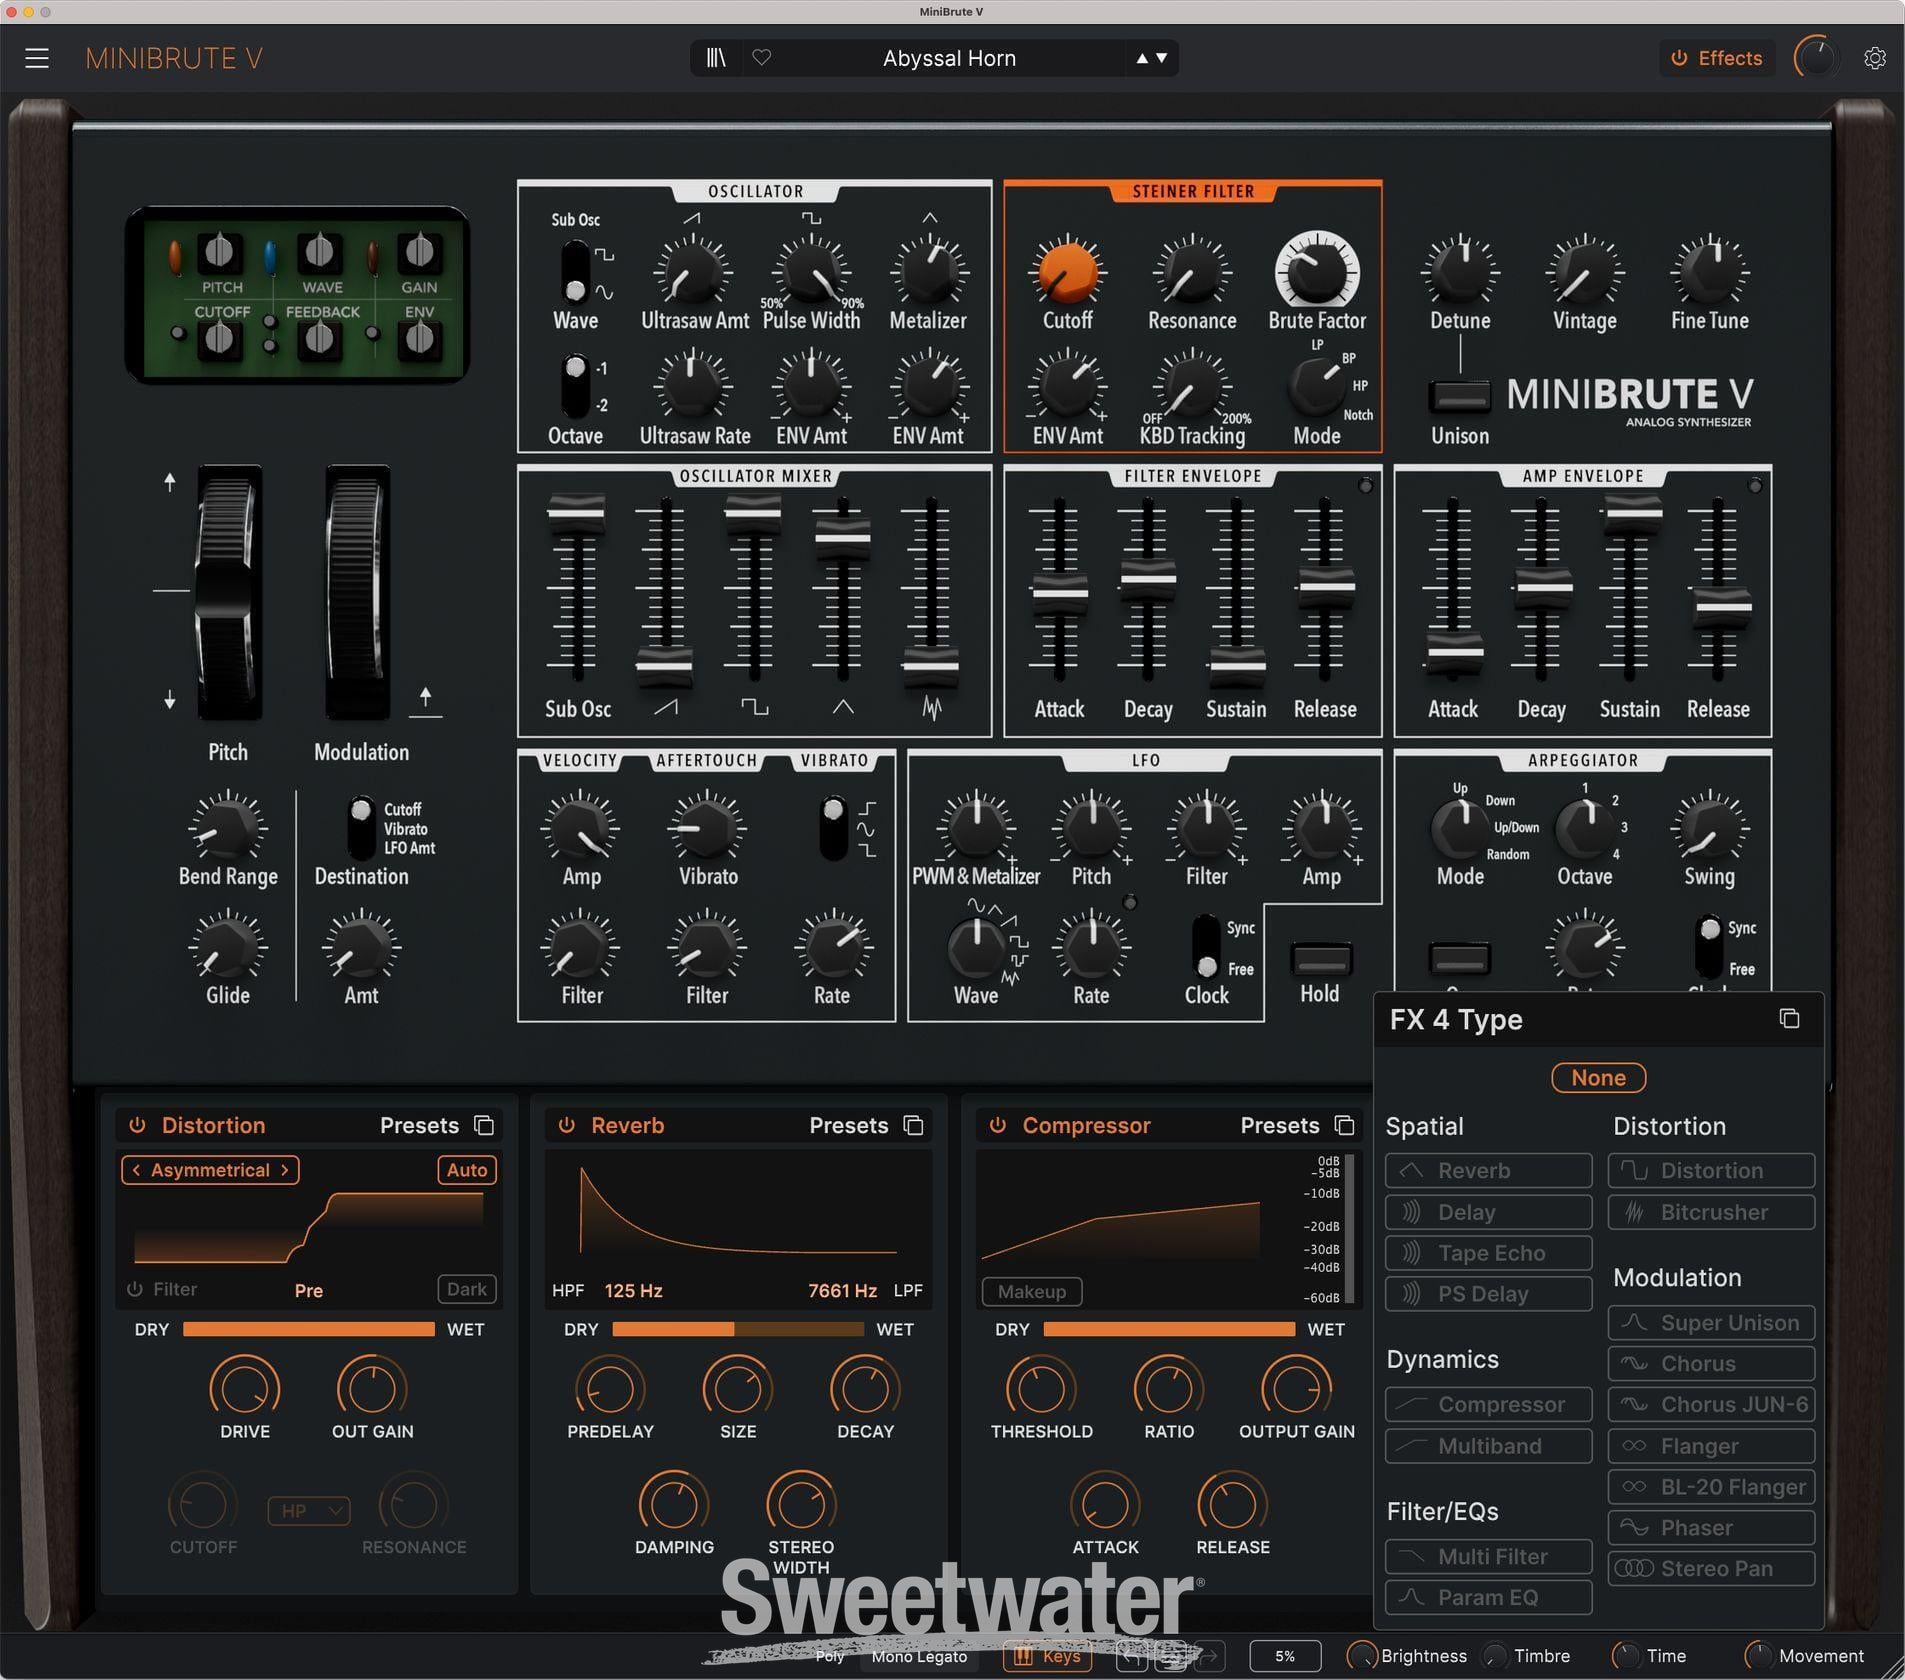Disable the Reverb effect power button
The width and height of the screenshot is (1905, 1680).
point(567,1125)
